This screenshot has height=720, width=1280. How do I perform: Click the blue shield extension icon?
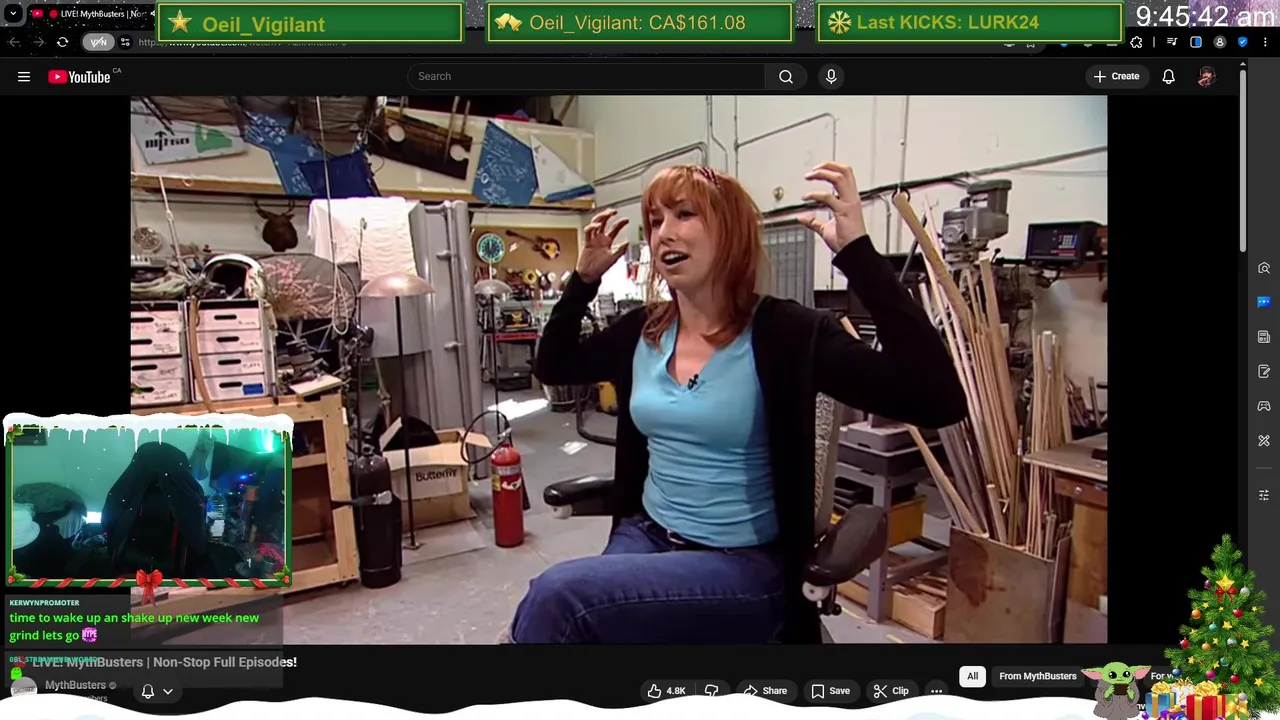[1243, 42]
